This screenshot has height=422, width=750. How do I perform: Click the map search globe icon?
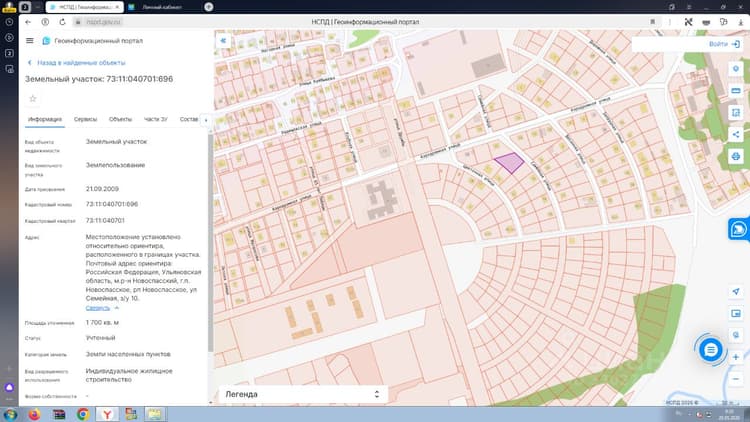(x=736, y=335)
